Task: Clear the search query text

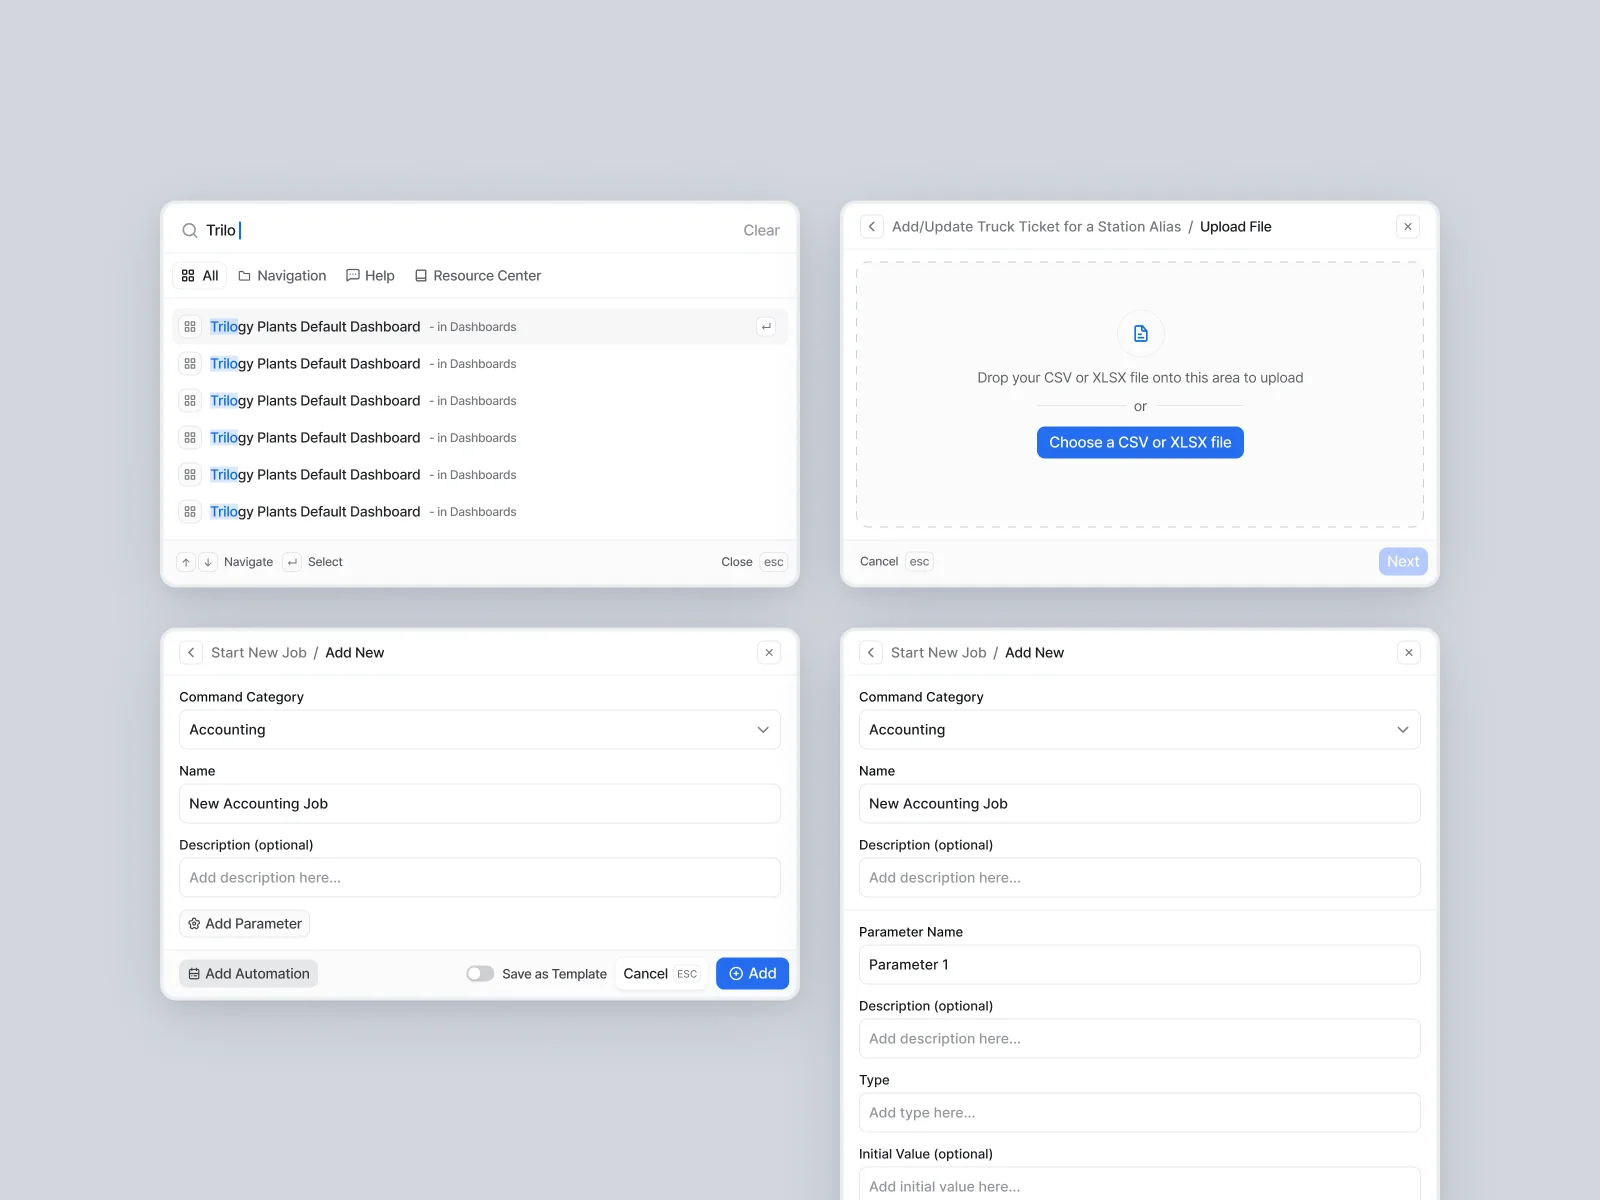Action: pyautogui.click(x=761, y=231)
